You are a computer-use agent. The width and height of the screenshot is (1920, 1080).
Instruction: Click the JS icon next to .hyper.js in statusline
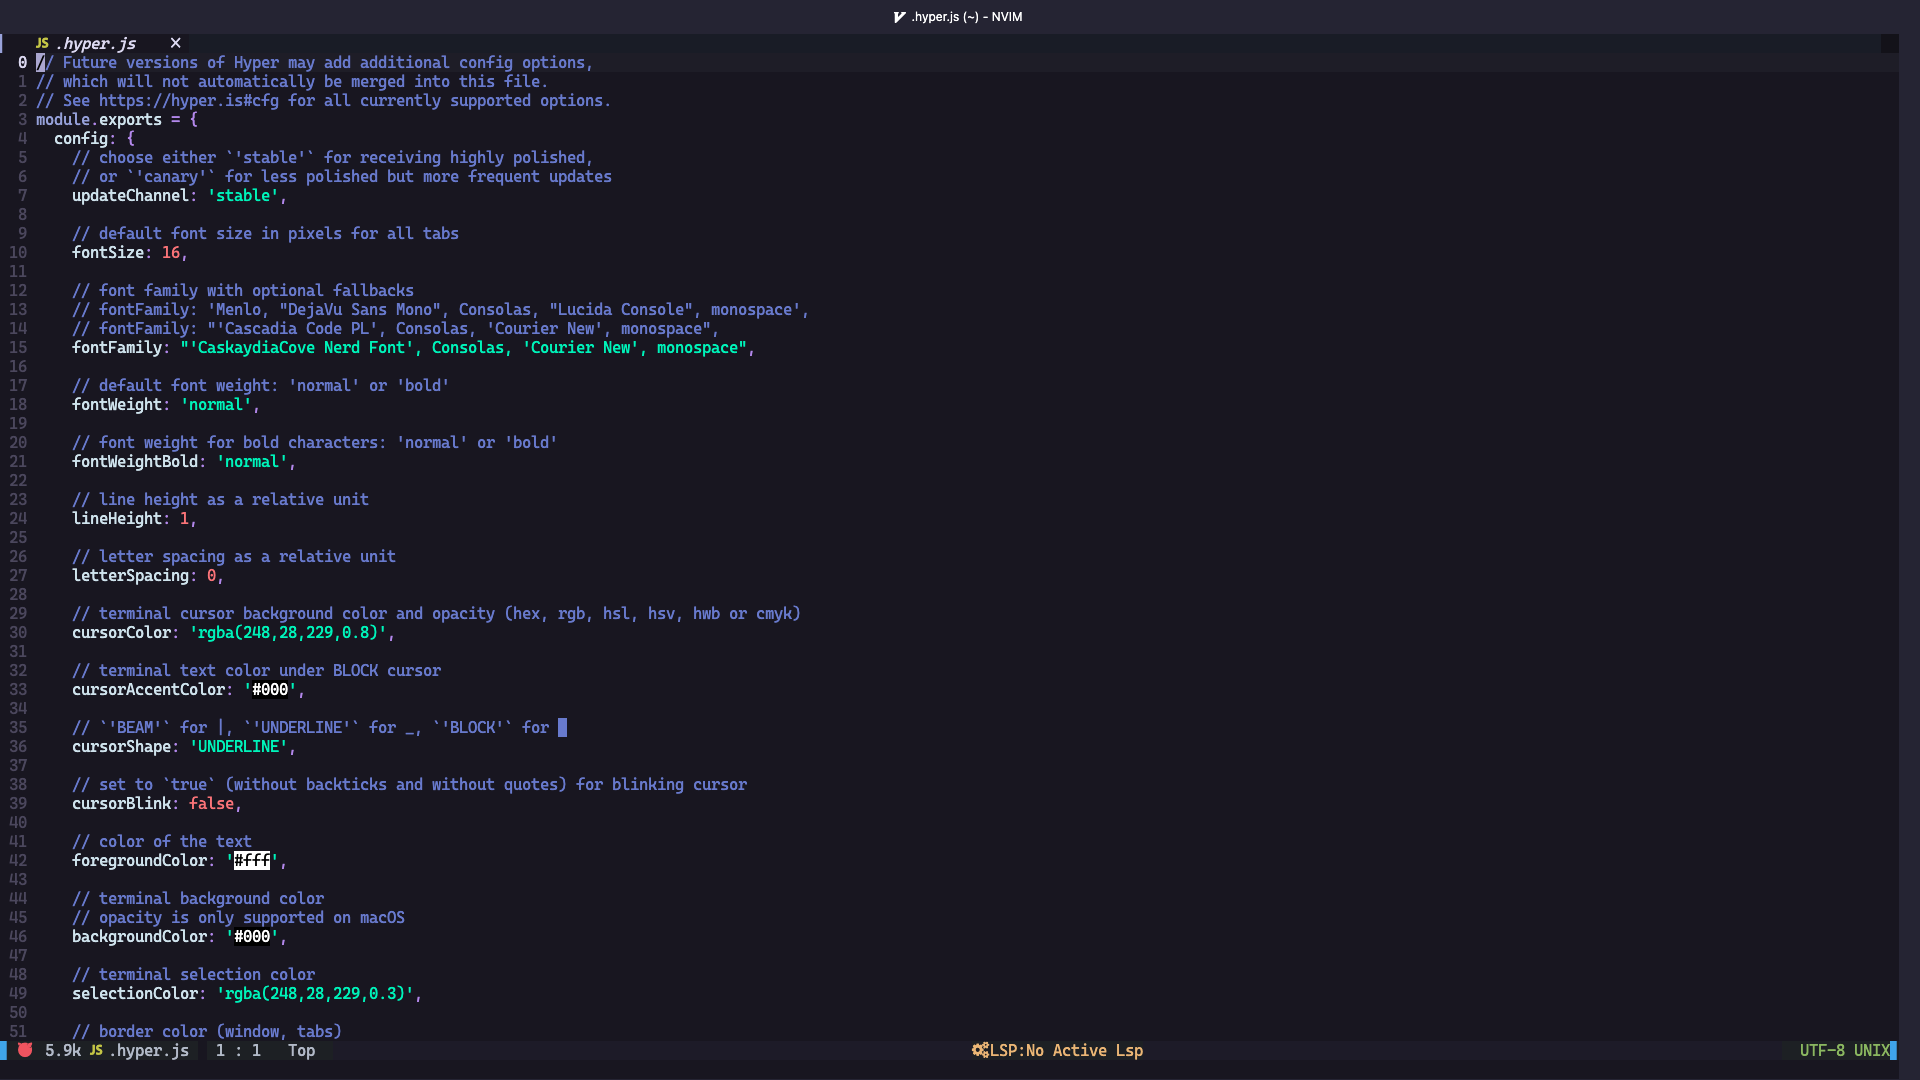tap(96, 1051)
